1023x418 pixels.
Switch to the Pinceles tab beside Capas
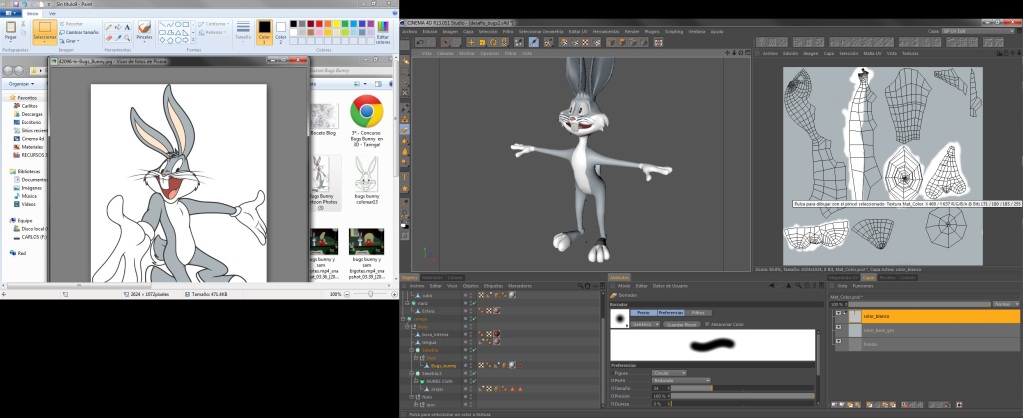point(887,277)
